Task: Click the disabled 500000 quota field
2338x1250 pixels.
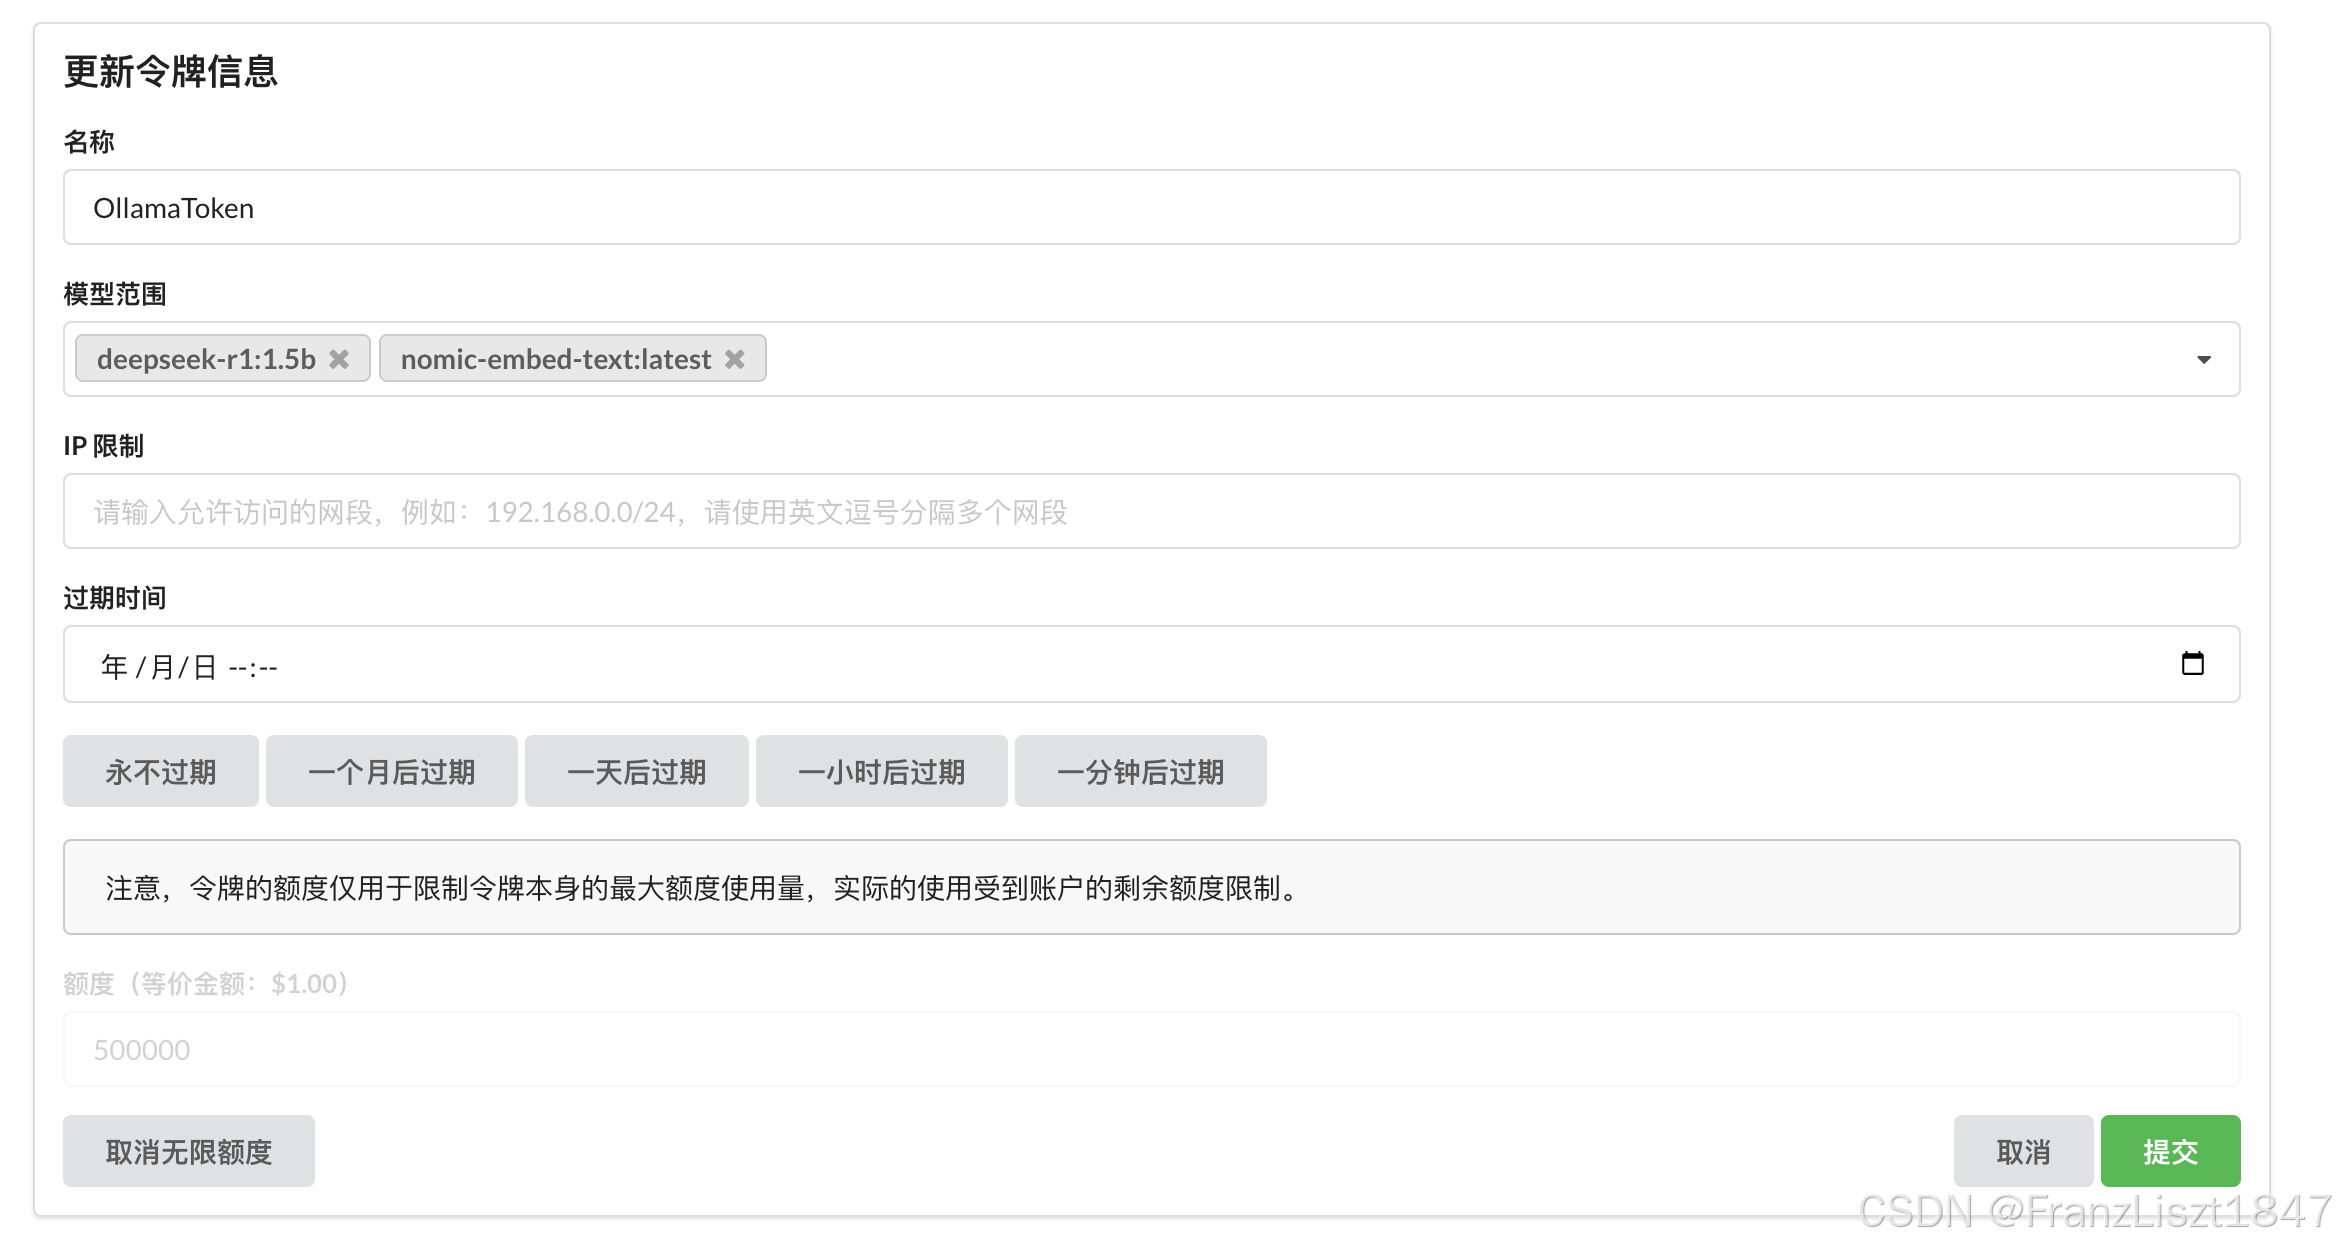Action: coord(1150,1050)
